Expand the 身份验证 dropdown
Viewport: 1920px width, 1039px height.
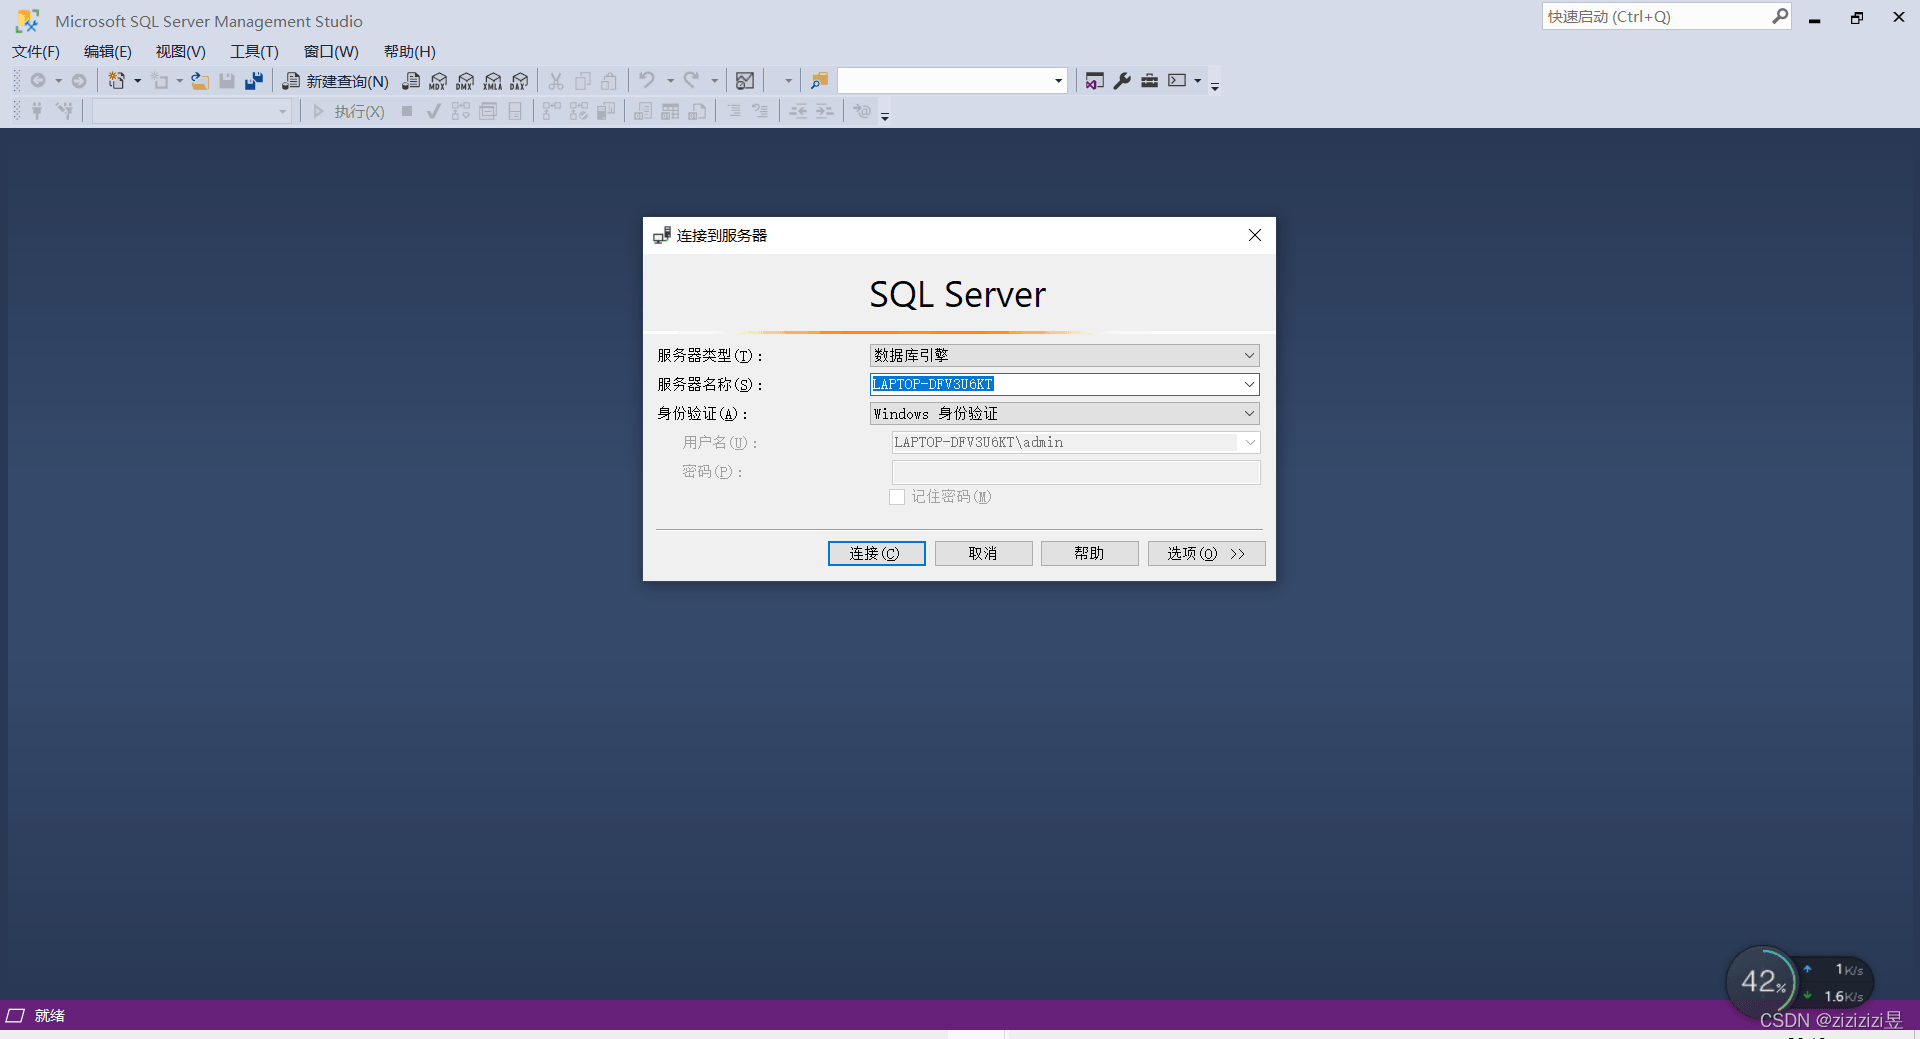click(1249, 413)
